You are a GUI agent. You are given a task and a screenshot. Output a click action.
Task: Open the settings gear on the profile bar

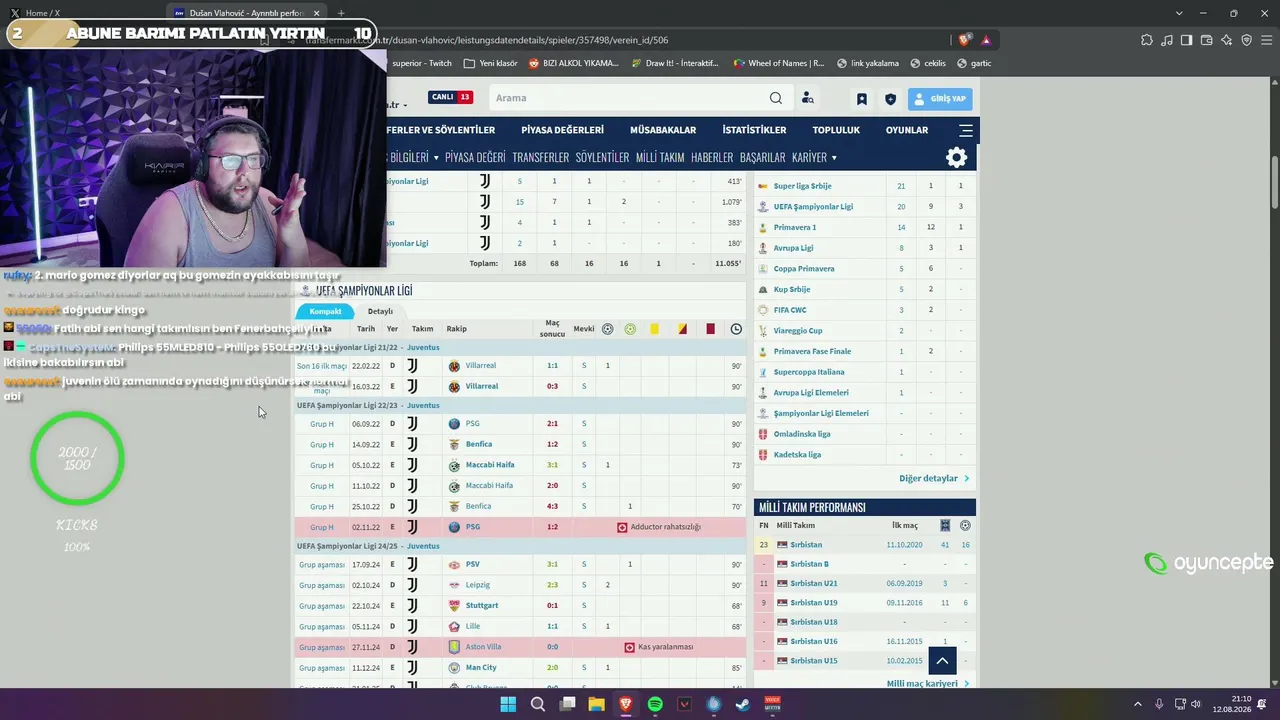(957, 157)
